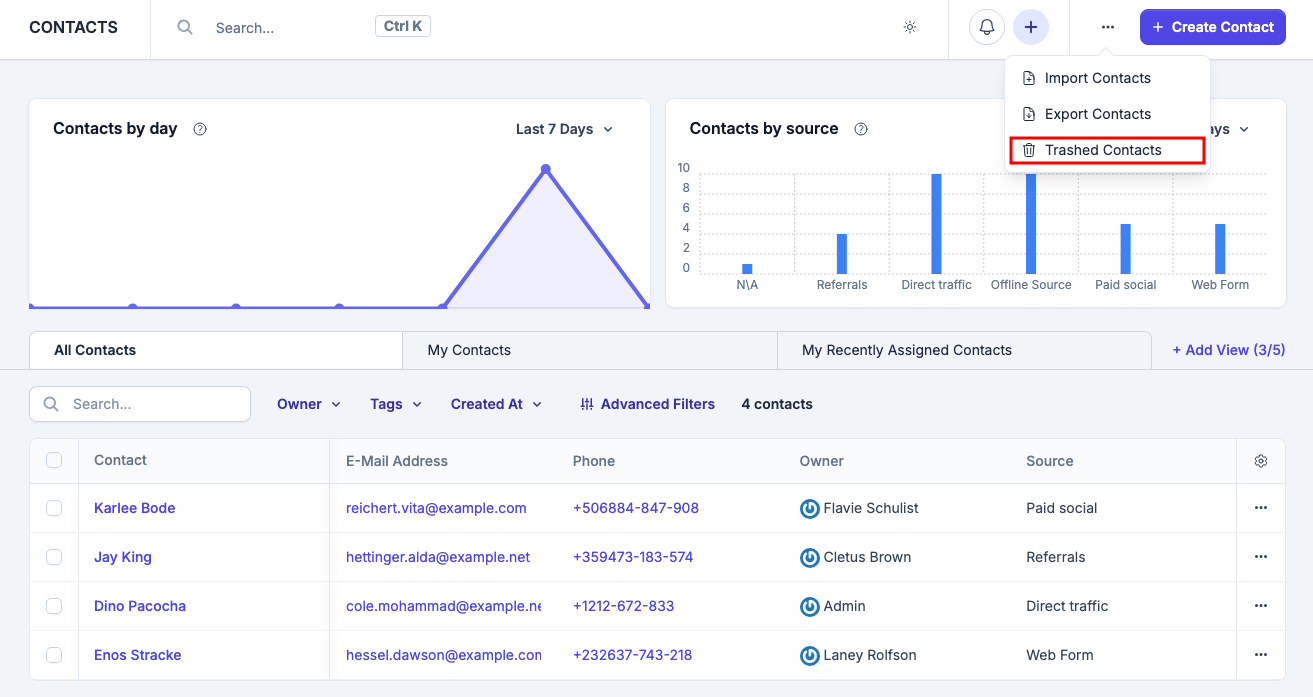Tick the select-all contacts checkbox
Image resolution: width=1313 pixels, height=697 pixels.
click(x=54, y=460)
